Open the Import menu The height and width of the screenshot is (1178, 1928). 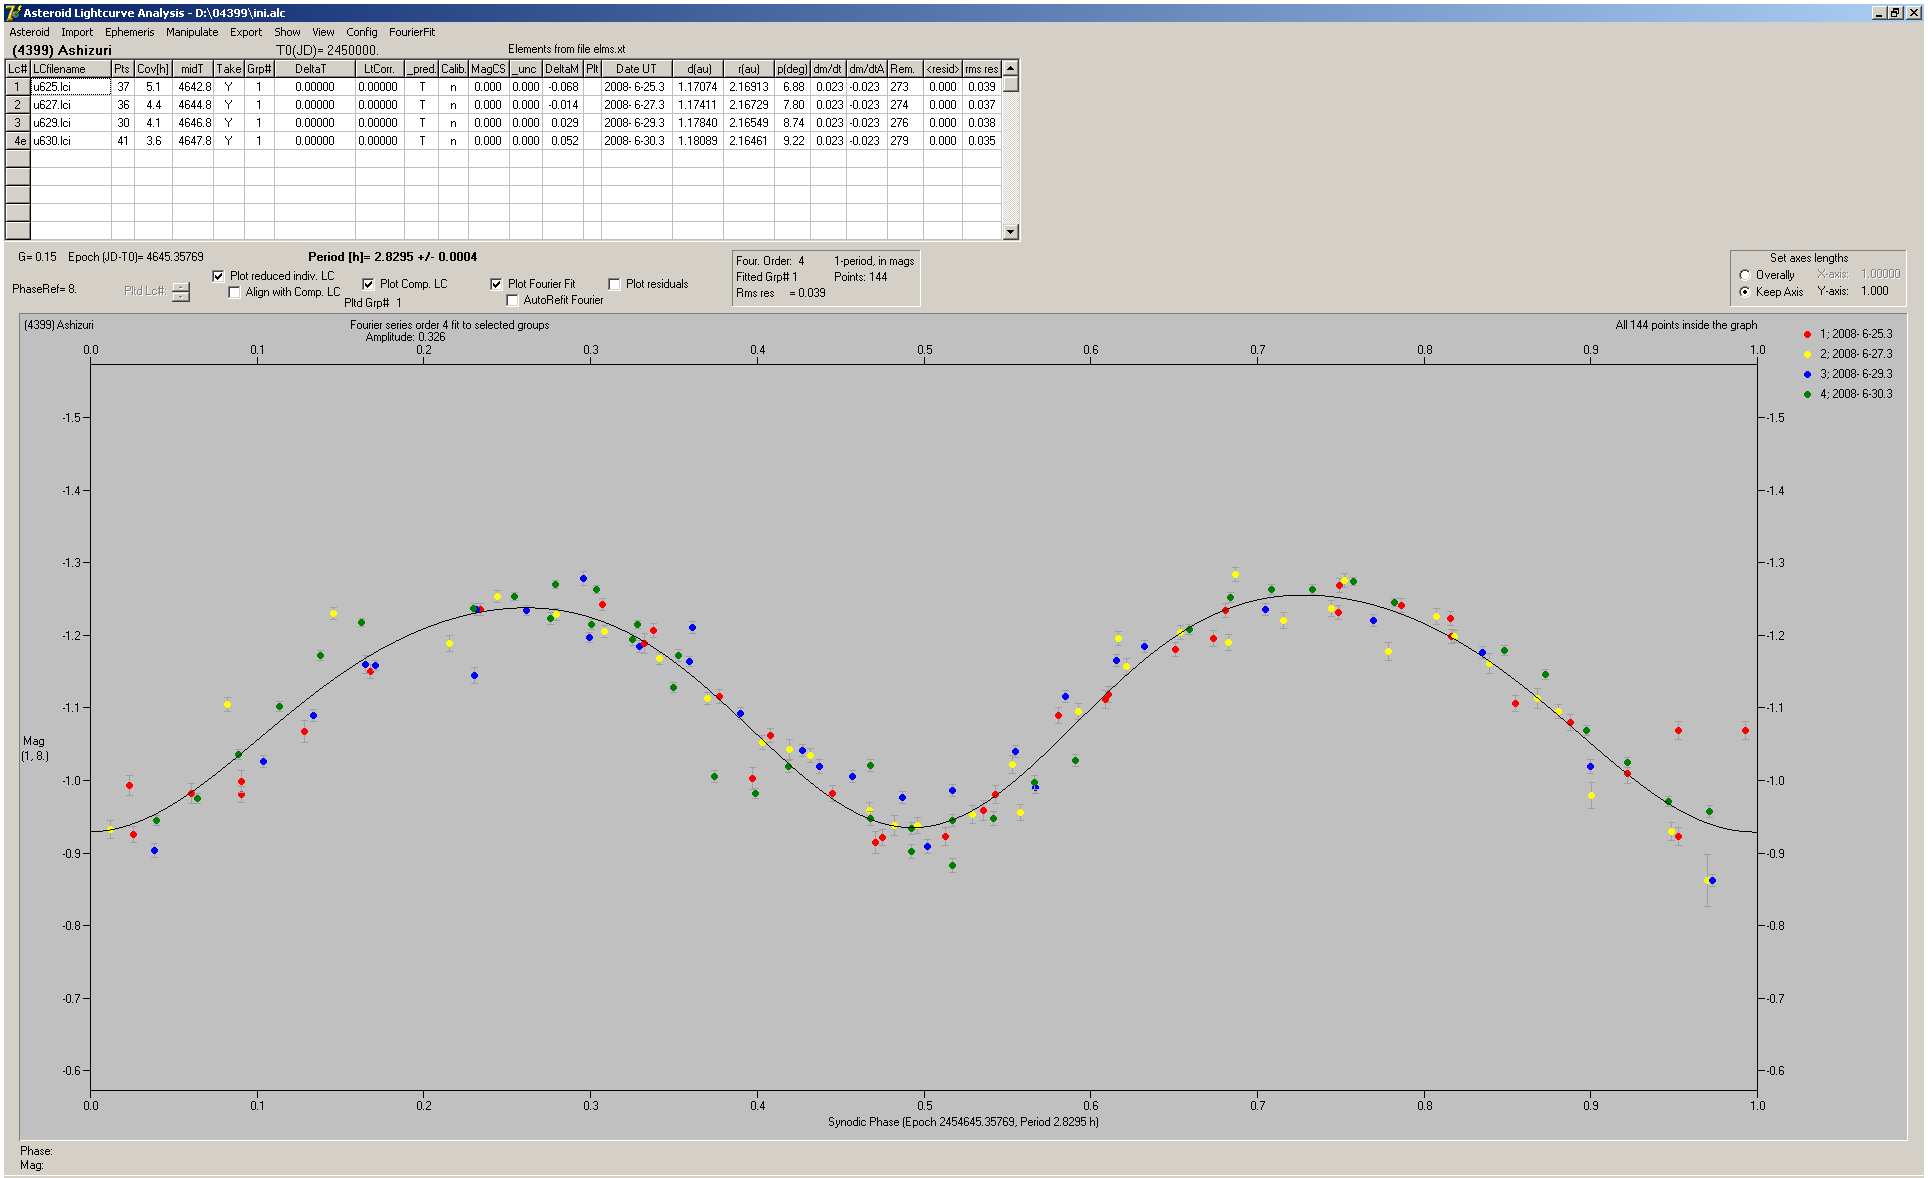pyautogui.click(x=77, y=32)
